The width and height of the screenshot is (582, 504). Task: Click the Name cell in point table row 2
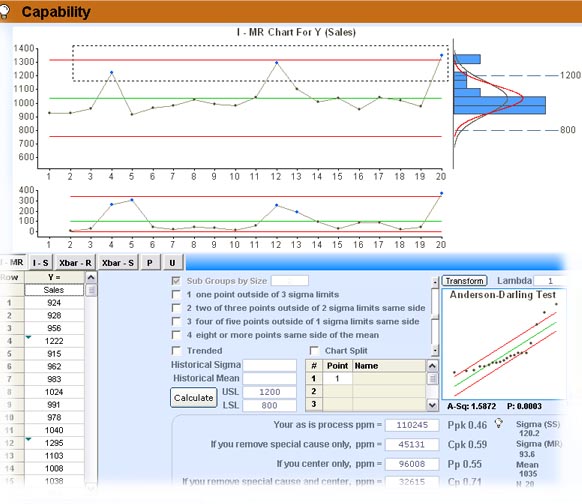pyautogui.click(x=389, y=391)
